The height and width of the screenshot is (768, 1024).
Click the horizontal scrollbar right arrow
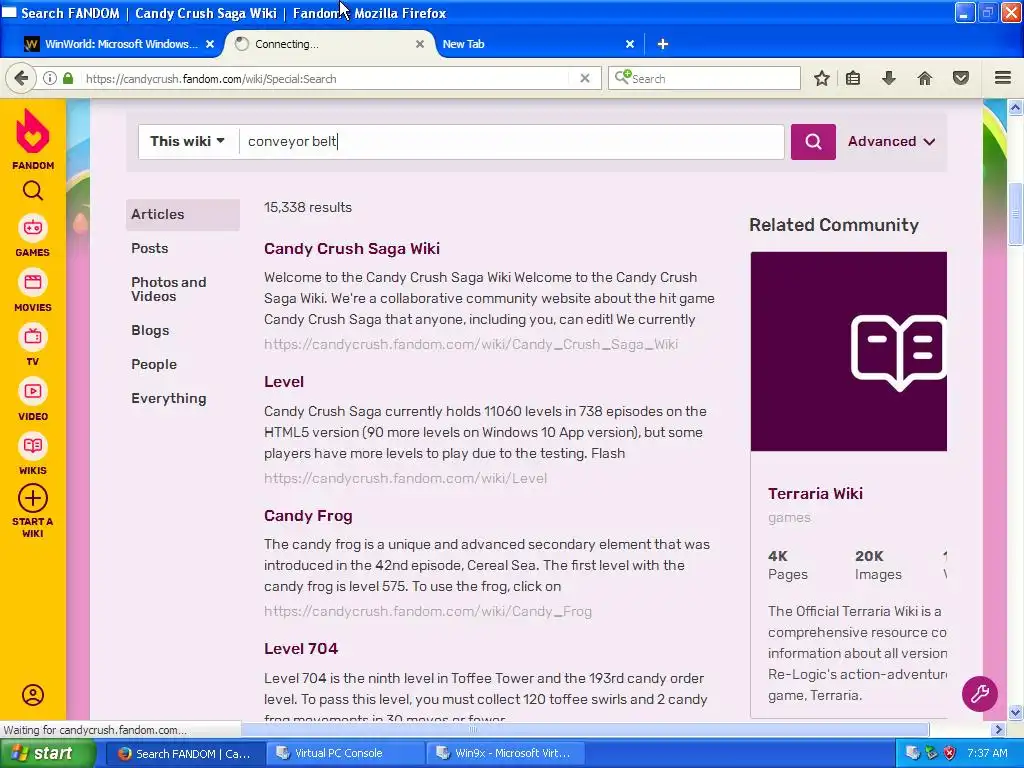click(x=999, y=729)
